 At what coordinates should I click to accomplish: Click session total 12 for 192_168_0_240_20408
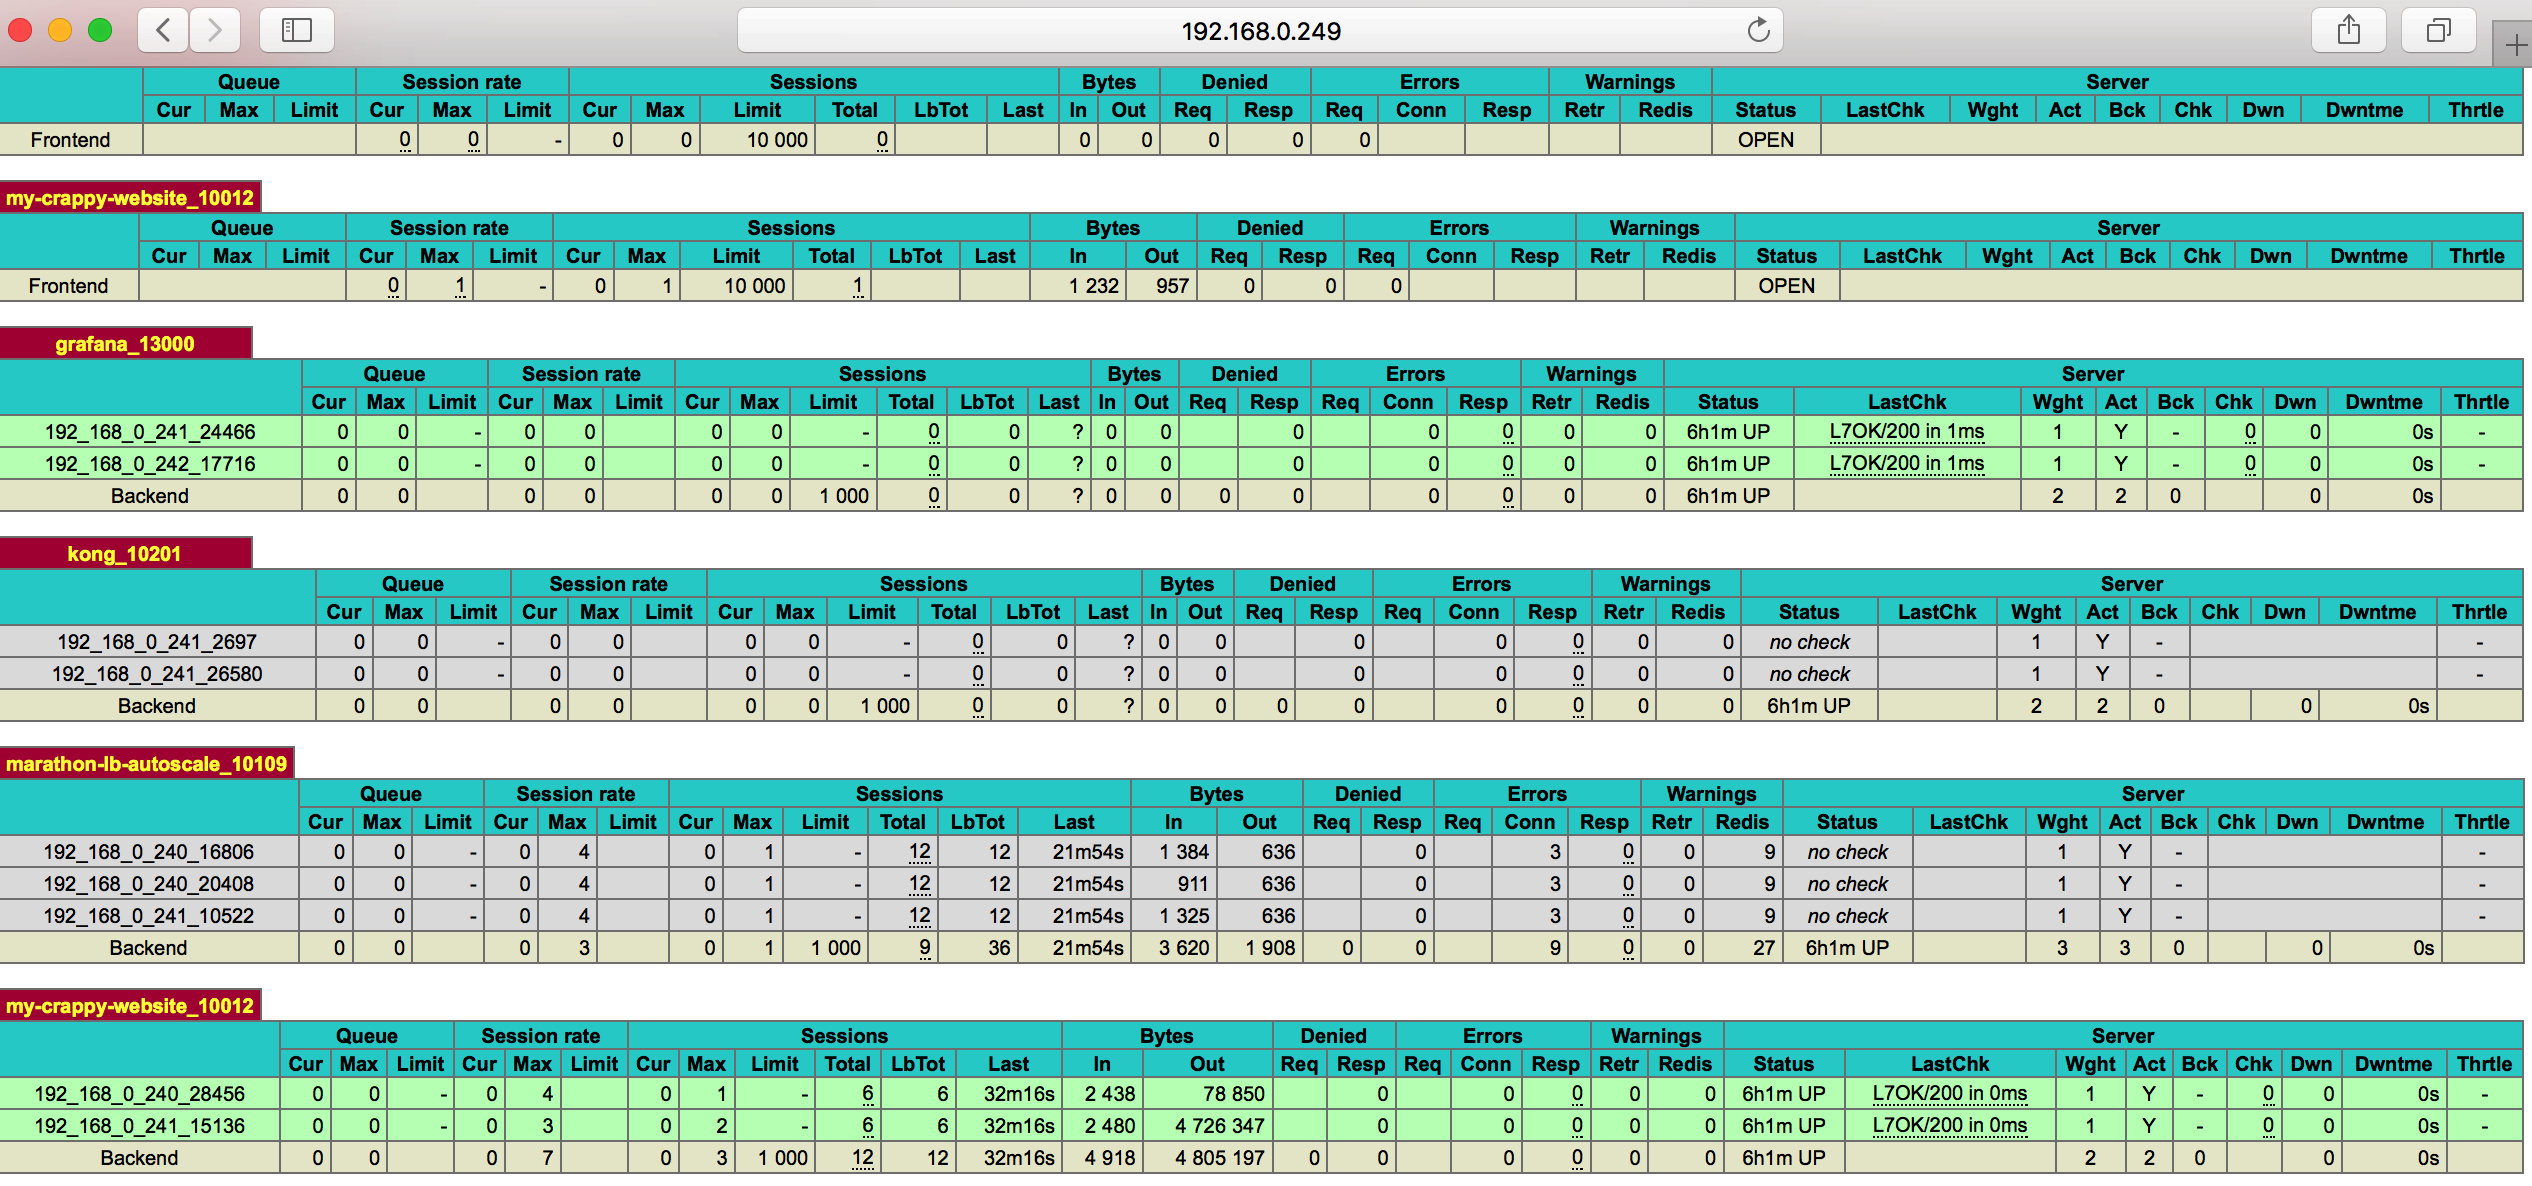(919, 884)
